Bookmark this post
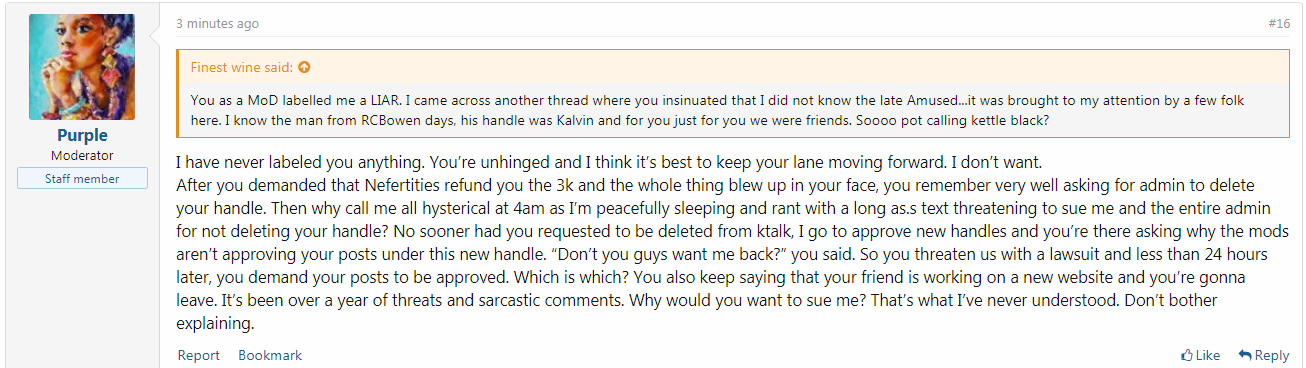 (270, 355)
